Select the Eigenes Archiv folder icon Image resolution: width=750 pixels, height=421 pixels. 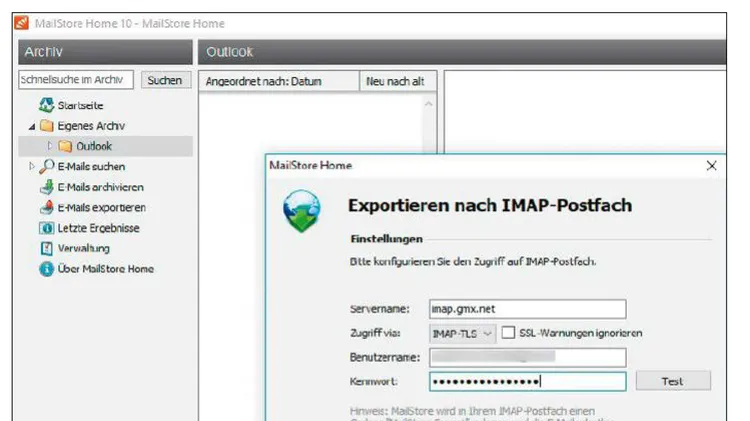47,126
